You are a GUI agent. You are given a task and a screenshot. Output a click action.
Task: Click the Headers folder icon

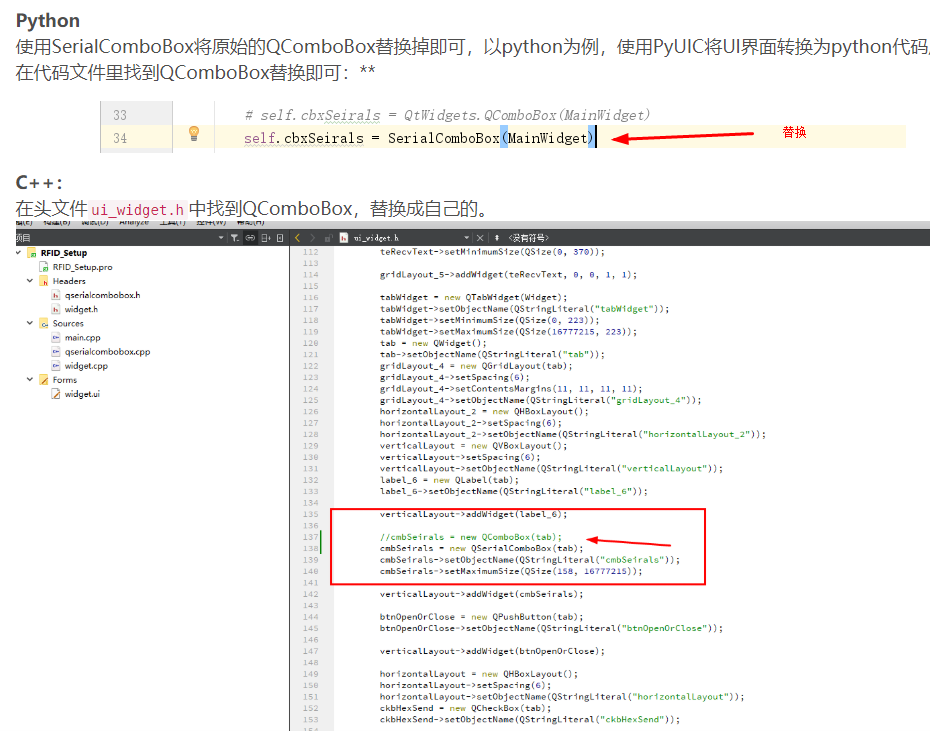[x=44, y=281]
